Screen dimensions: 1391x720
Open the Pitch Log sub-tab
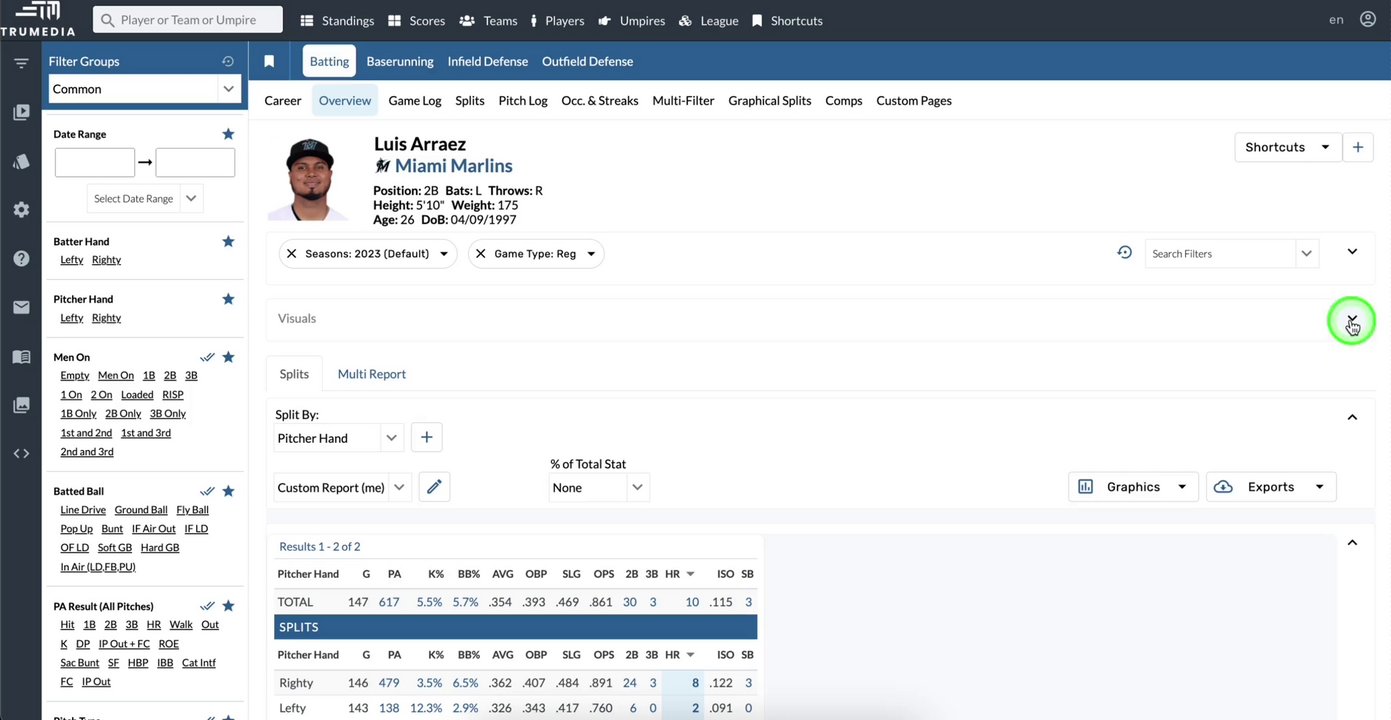tap(523, 101)
